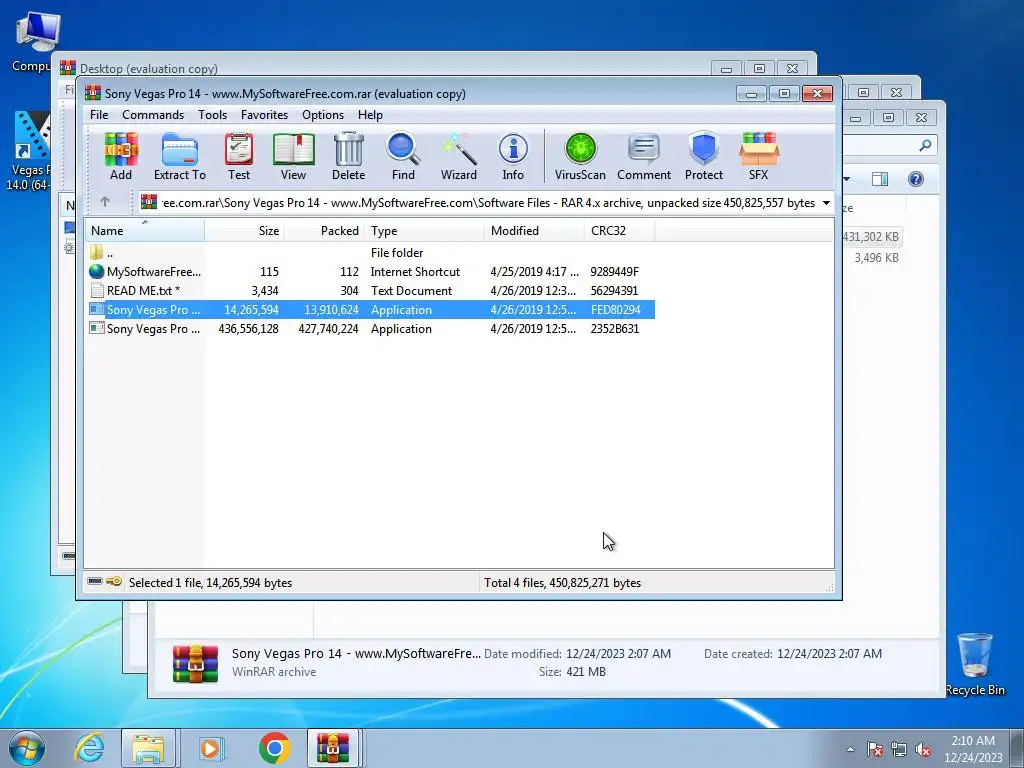The height and width of the screenshot is (768, 1024).
Task: Select the 436,556,128 byte Sony Vegas application
Action: click(x=370, y=328)
